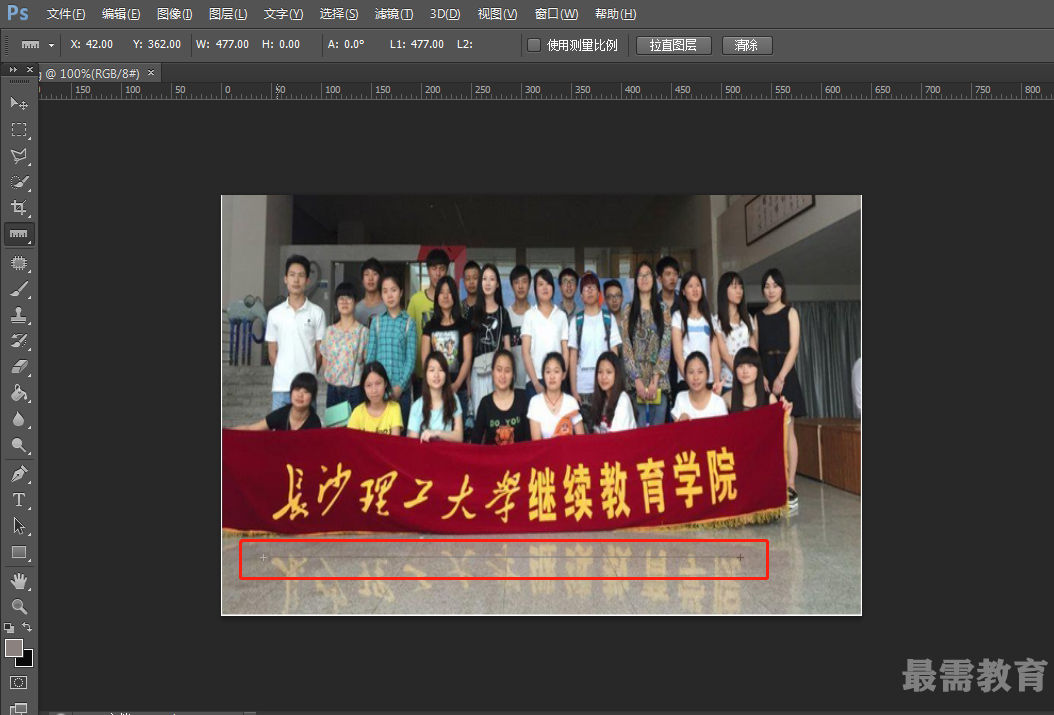The image size is (1054, 715).
Task: Open the 图像(I) menu
Action: tap(174, 14)
